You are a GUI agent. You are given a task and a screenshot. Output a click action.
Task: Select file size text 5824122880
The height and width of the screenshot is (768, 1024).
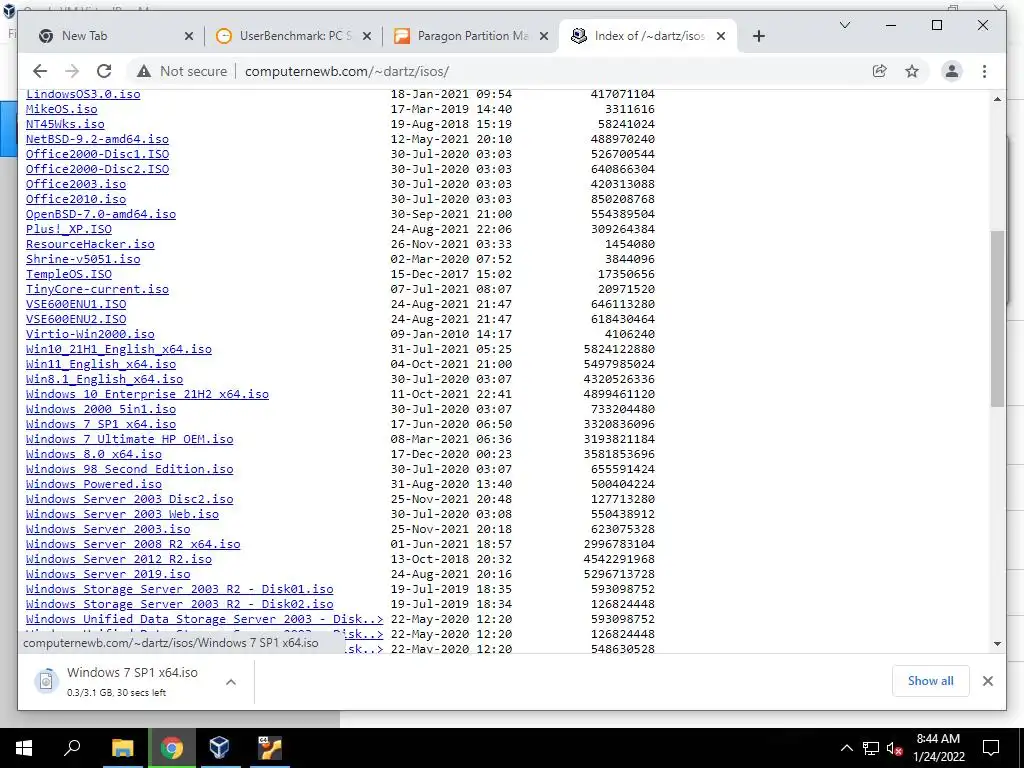[x=619, y=349]
